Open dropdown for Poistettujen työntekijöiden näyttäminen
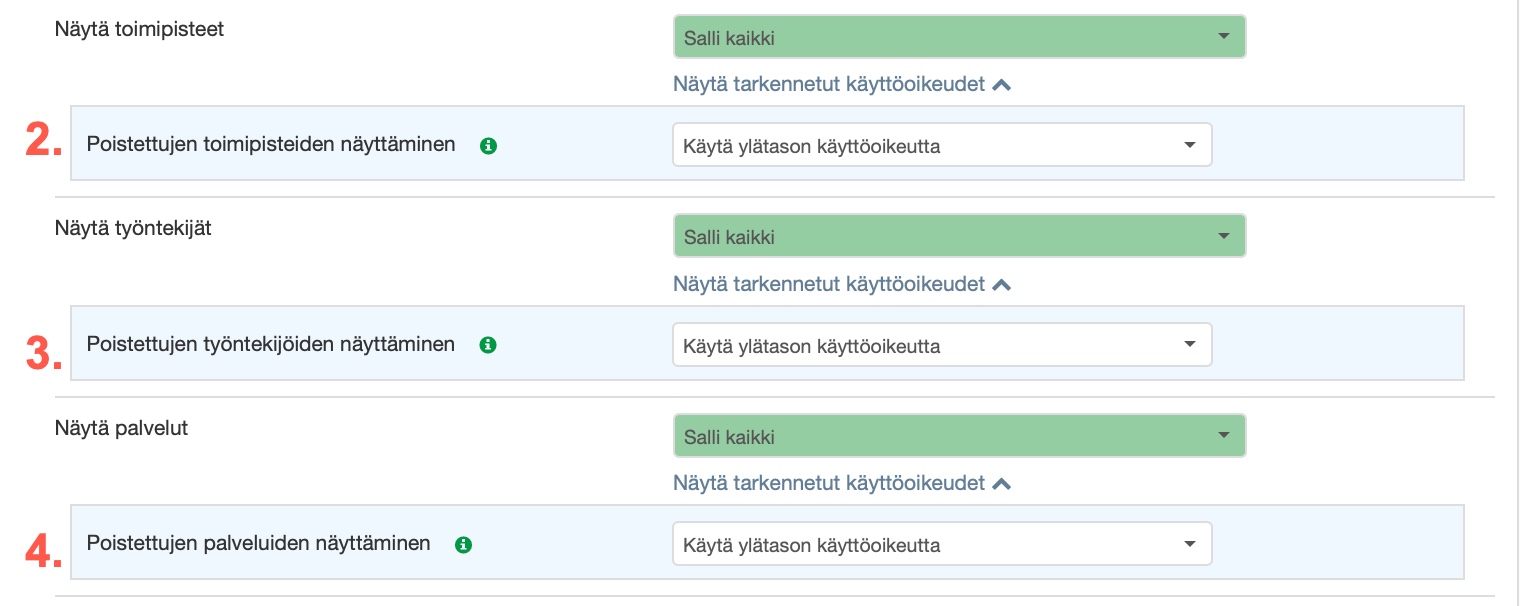Image resolution: width=1524 pixels, height=606 pixels. 941,346
